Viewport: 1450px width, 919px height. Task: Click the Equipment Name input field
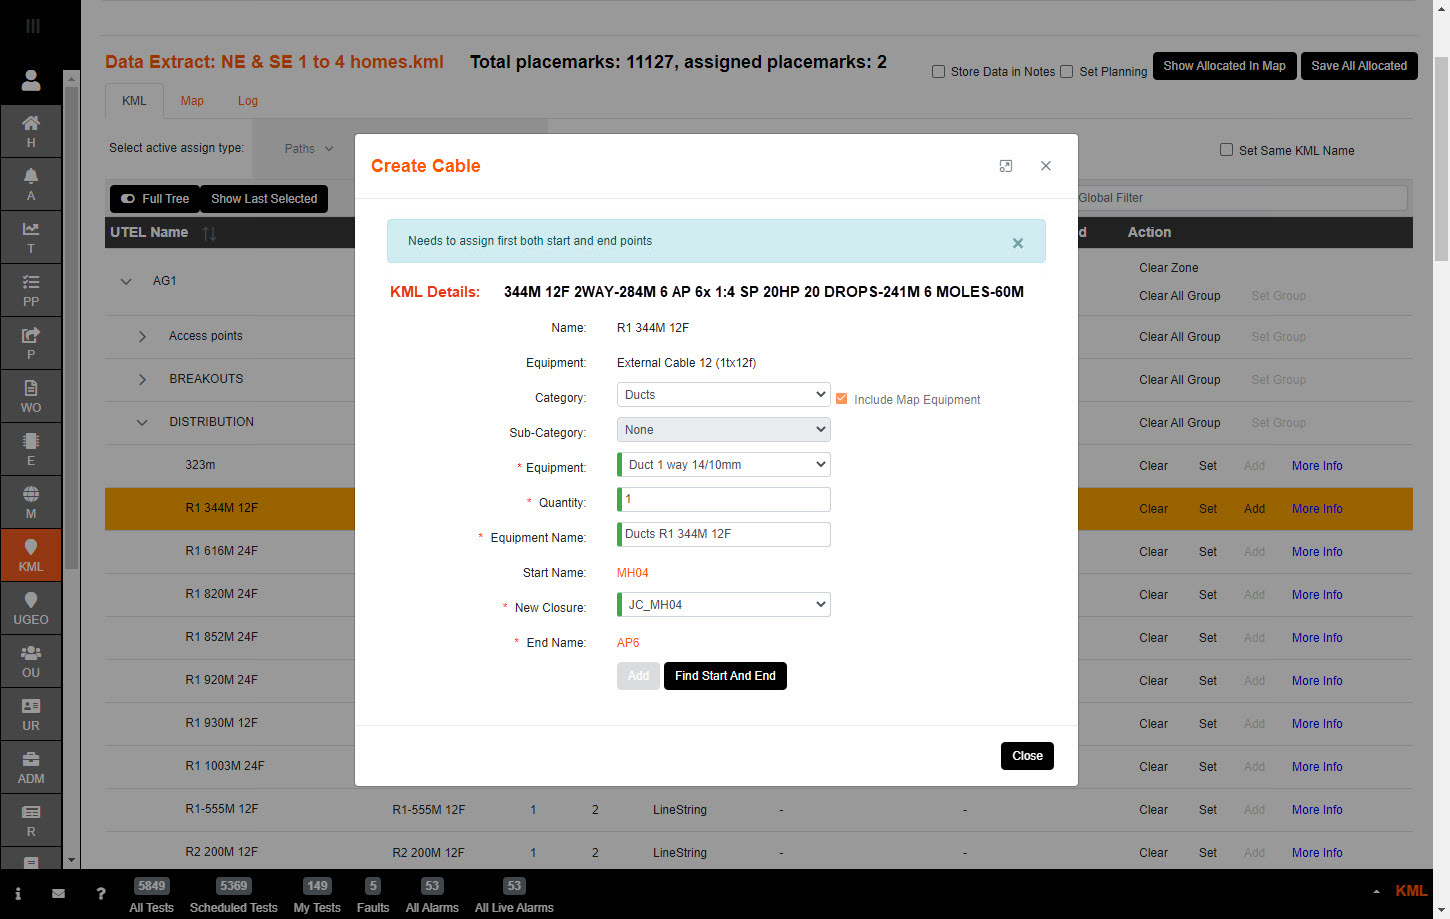point(725,535)
